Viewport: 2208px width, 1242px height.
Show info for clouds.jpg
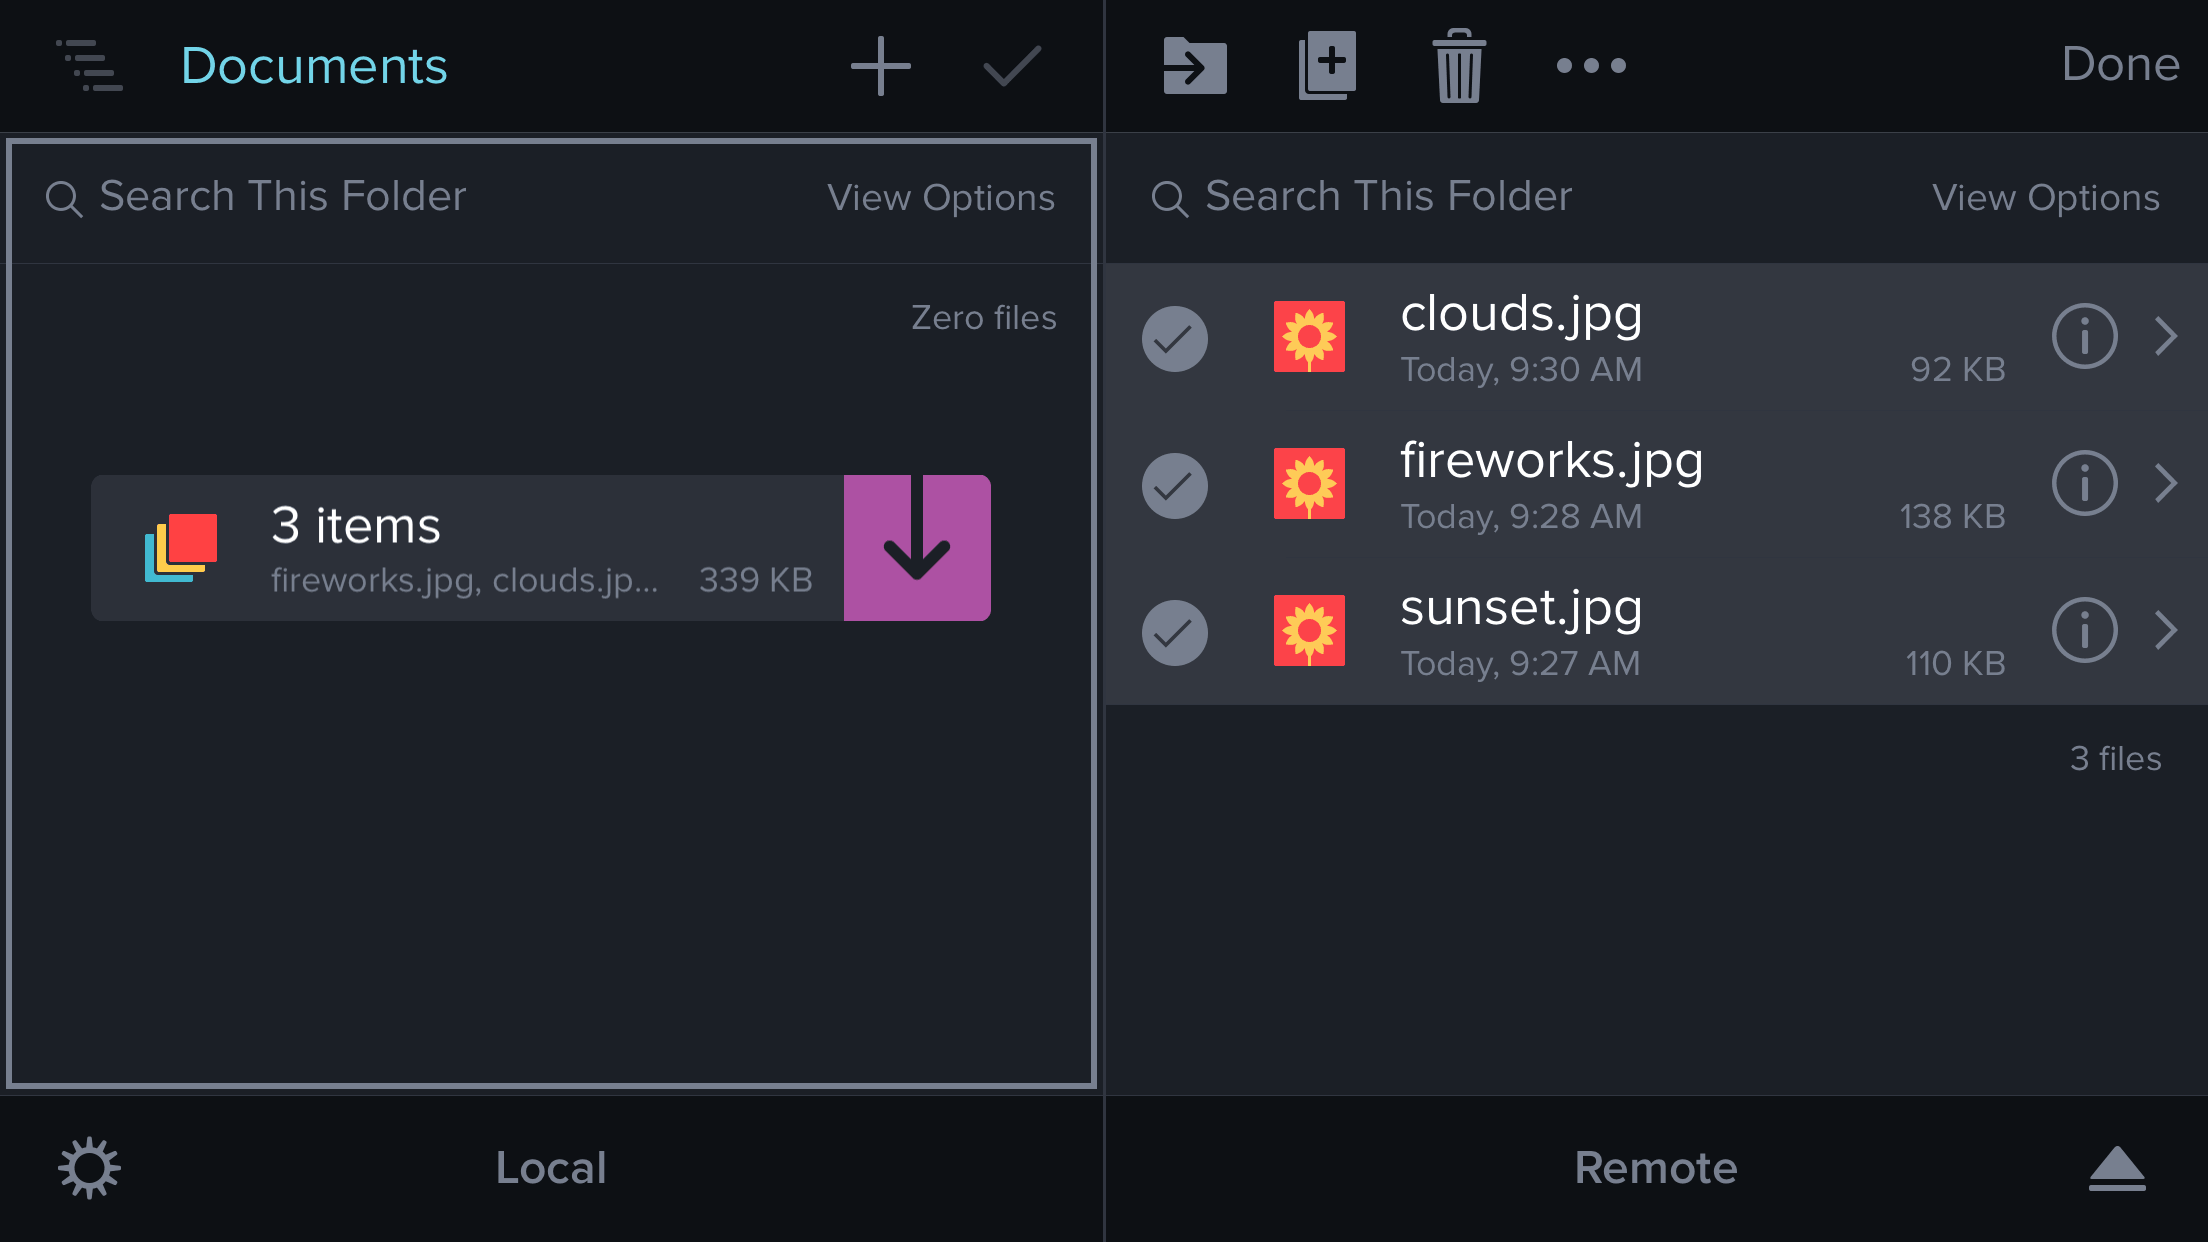coord(2084,337)
